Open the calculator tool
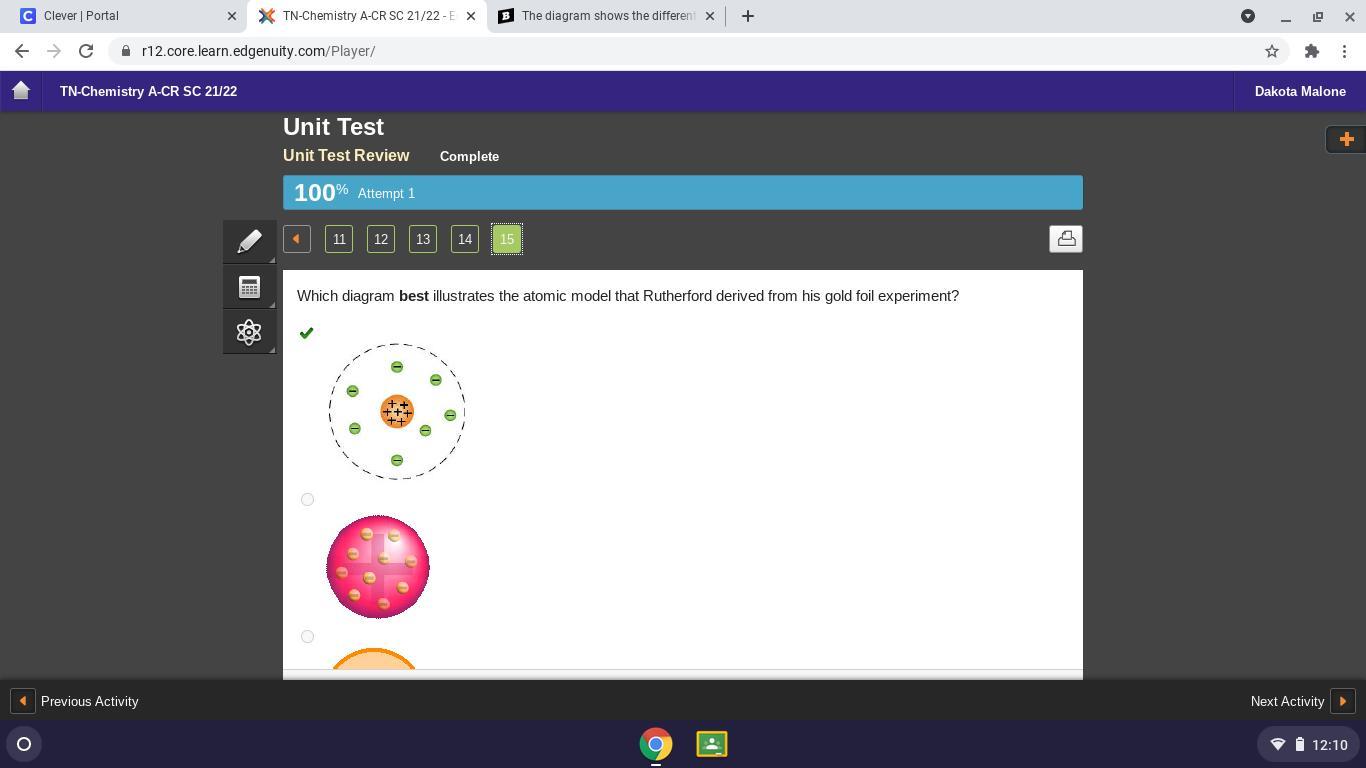Viewport: 1366px width, 768px height. (249, 287)
